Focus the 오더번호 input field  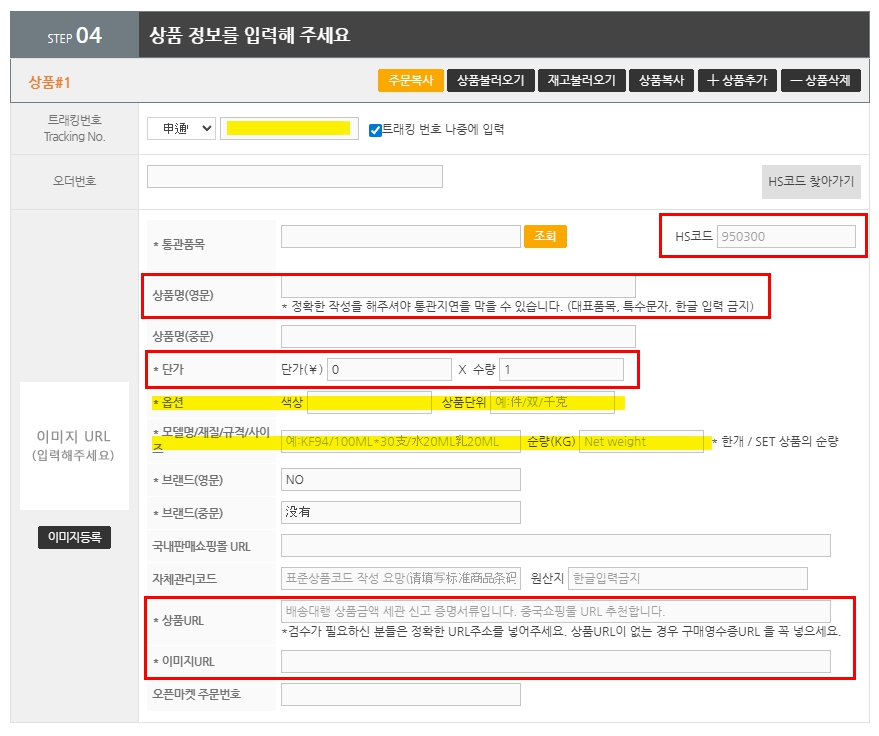click(294, 177)
